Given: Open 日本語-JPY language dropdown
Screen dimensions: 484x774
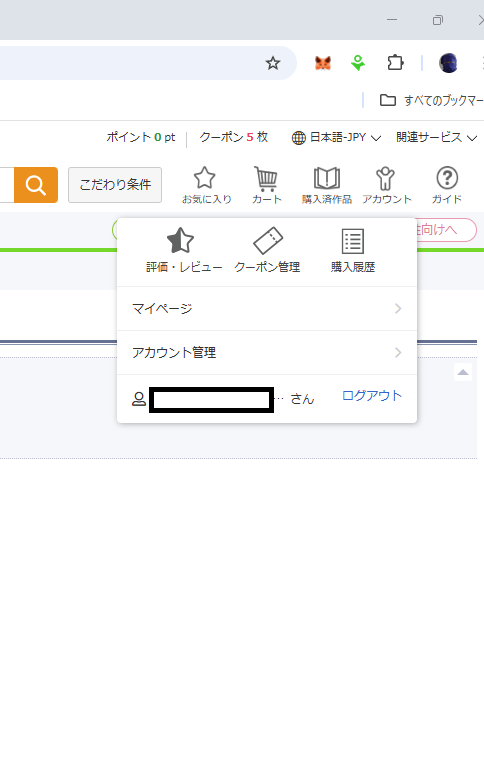Looking at the screenshot, I should click(336, 137).
